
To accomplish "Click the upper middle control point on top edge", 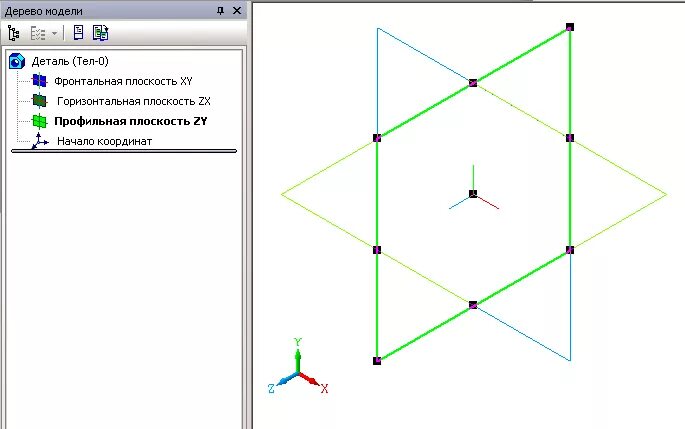I will click(x=473, y=83).
